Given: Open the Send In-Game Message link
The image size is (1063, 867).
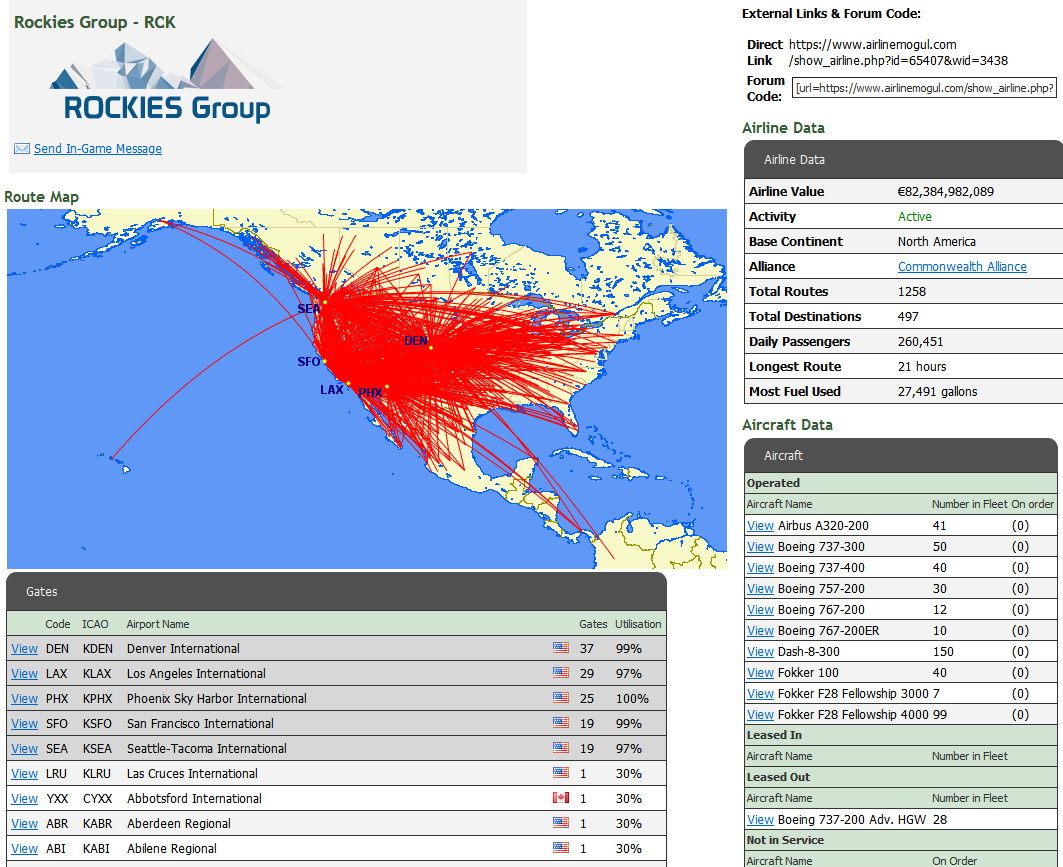Looking at the screenshot, I should click(x=98, y=149).
